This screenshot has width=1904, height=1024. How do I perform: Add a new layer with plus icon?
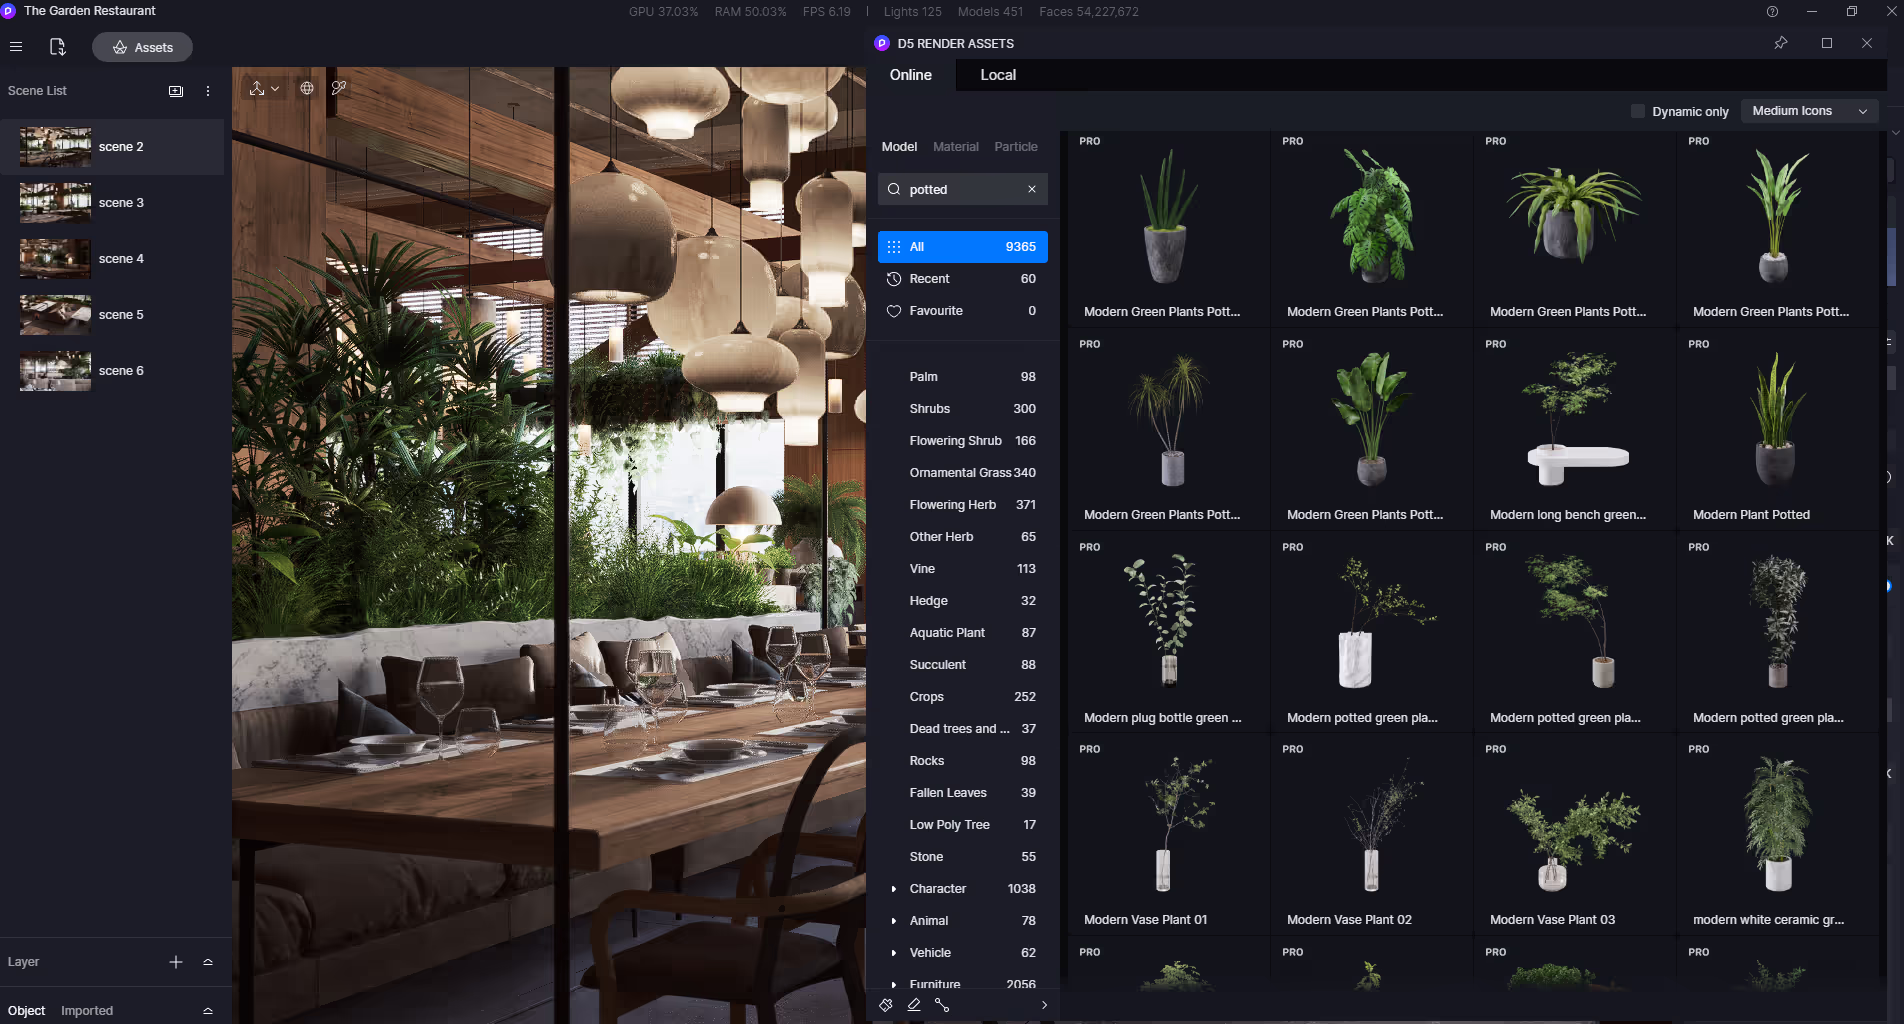tap(176, 962)
